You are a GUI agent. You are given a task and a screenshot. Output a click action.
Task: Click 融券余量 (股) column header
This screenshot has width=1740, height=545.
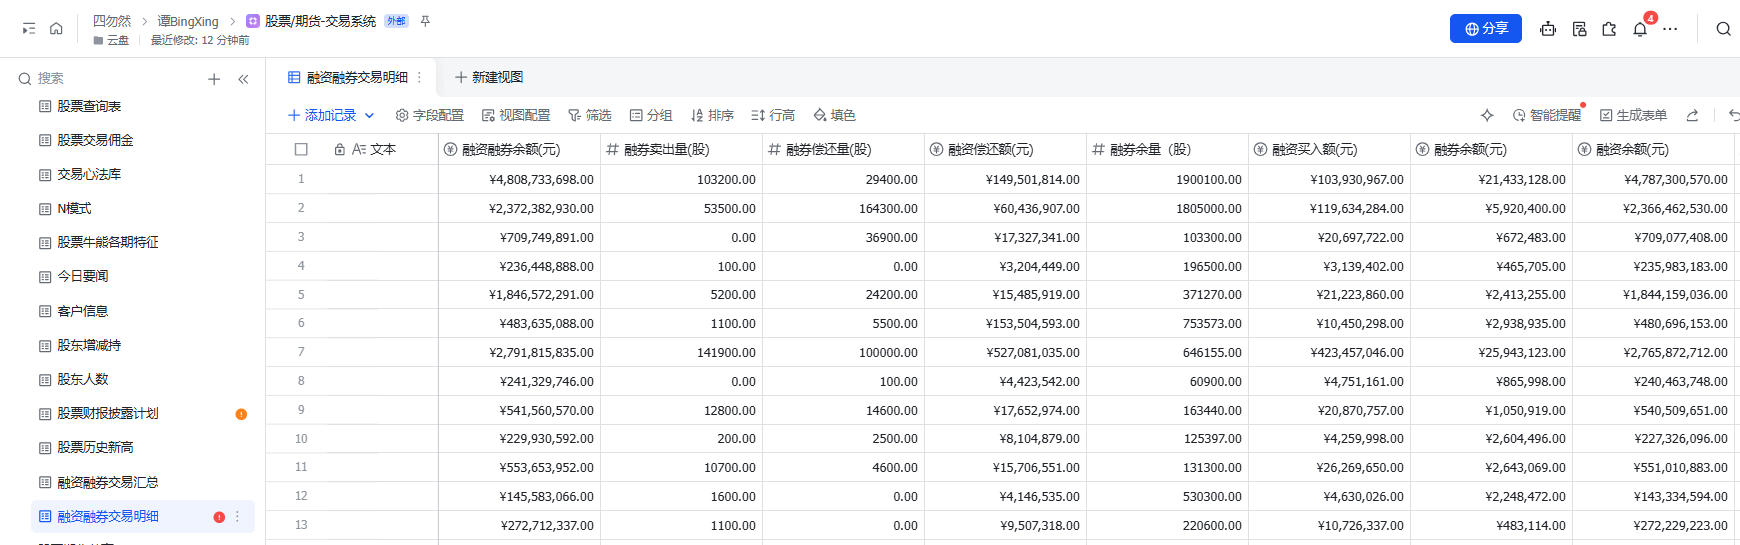pyautogui.click(x=1167, y=149)
